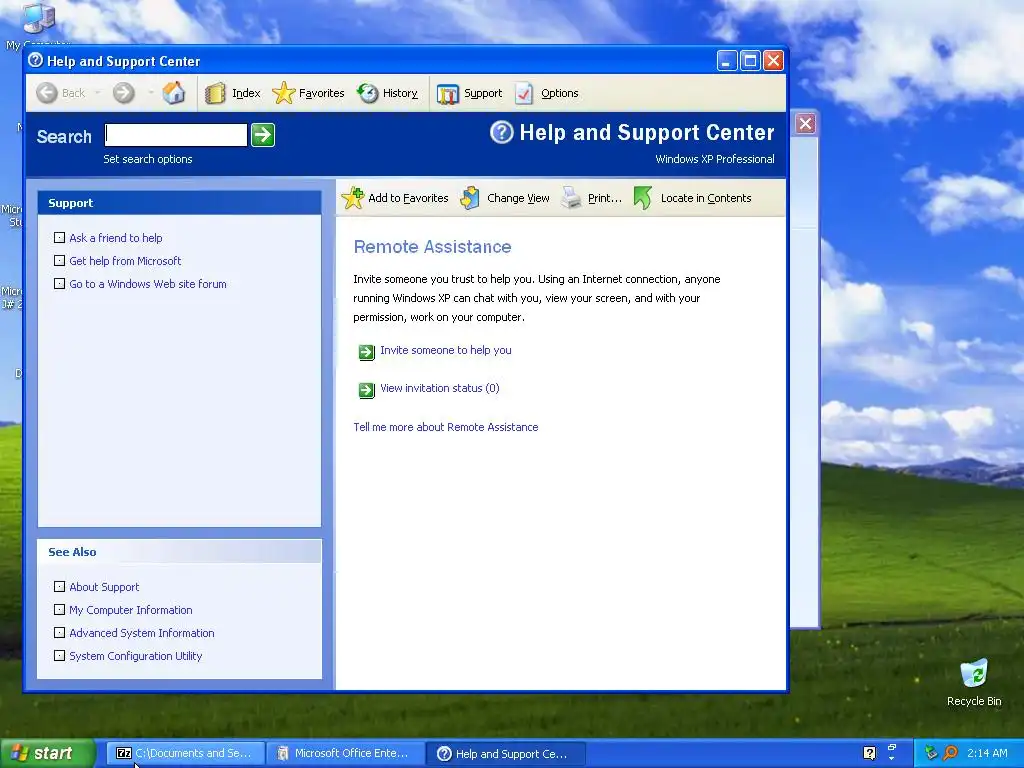Open the Back history dropdown arrow

point(97,93)
